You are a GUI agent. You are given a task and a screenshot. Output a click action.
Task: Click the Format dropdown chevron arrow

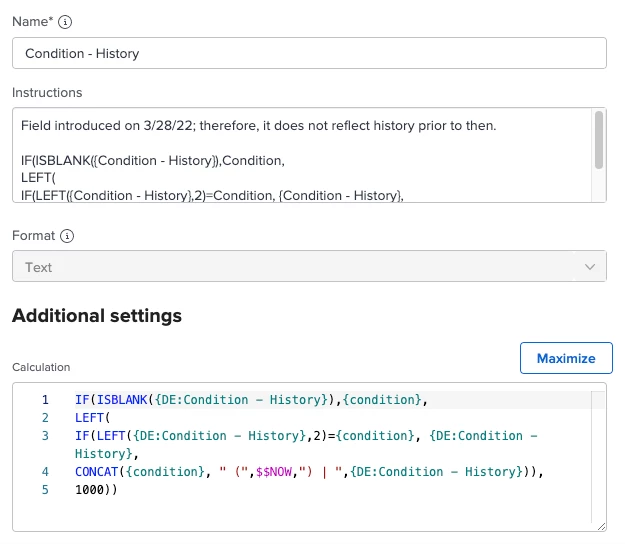[x=588, y=267]
